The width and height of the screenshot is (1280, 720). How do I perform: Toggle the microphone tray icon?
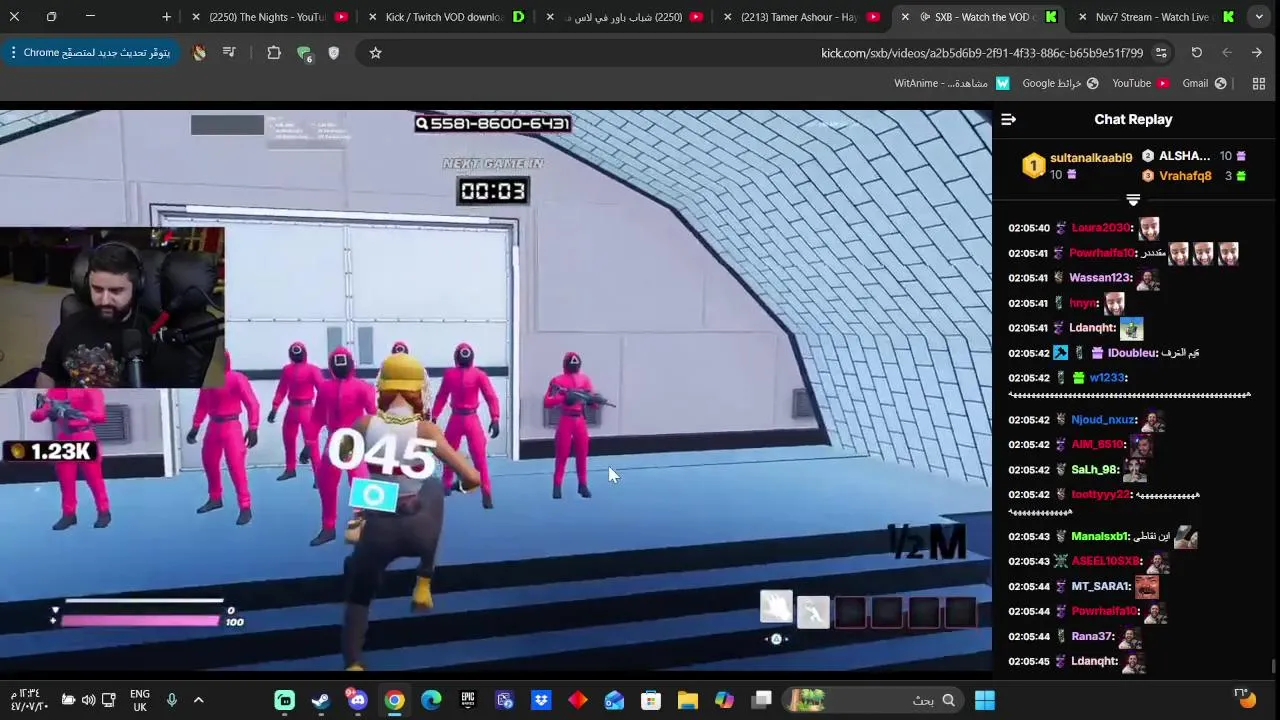171,700
